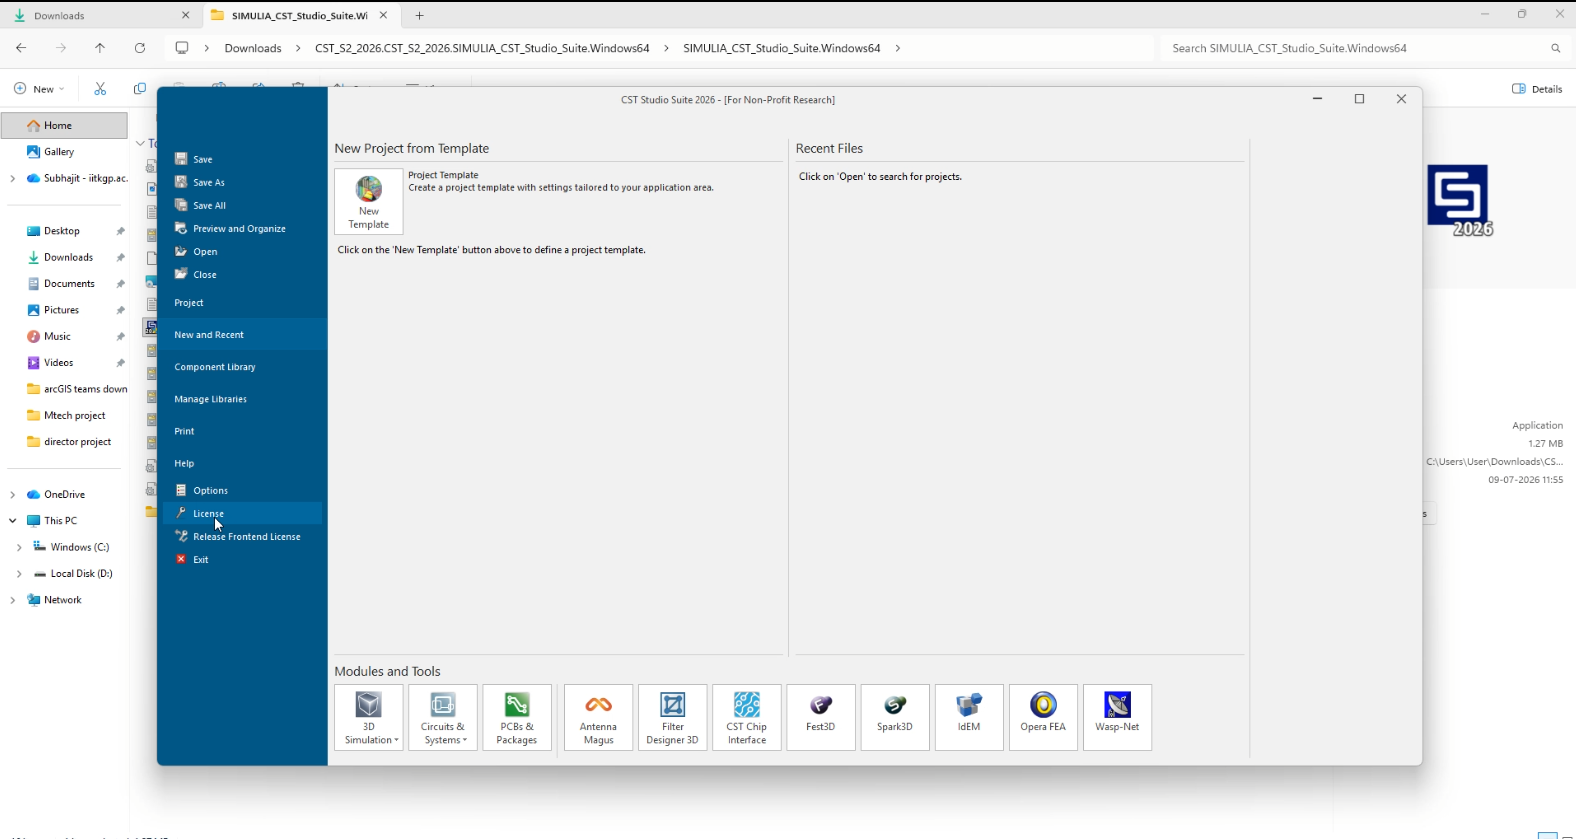
Task: Open the IdEM tool
Action: 969,717
